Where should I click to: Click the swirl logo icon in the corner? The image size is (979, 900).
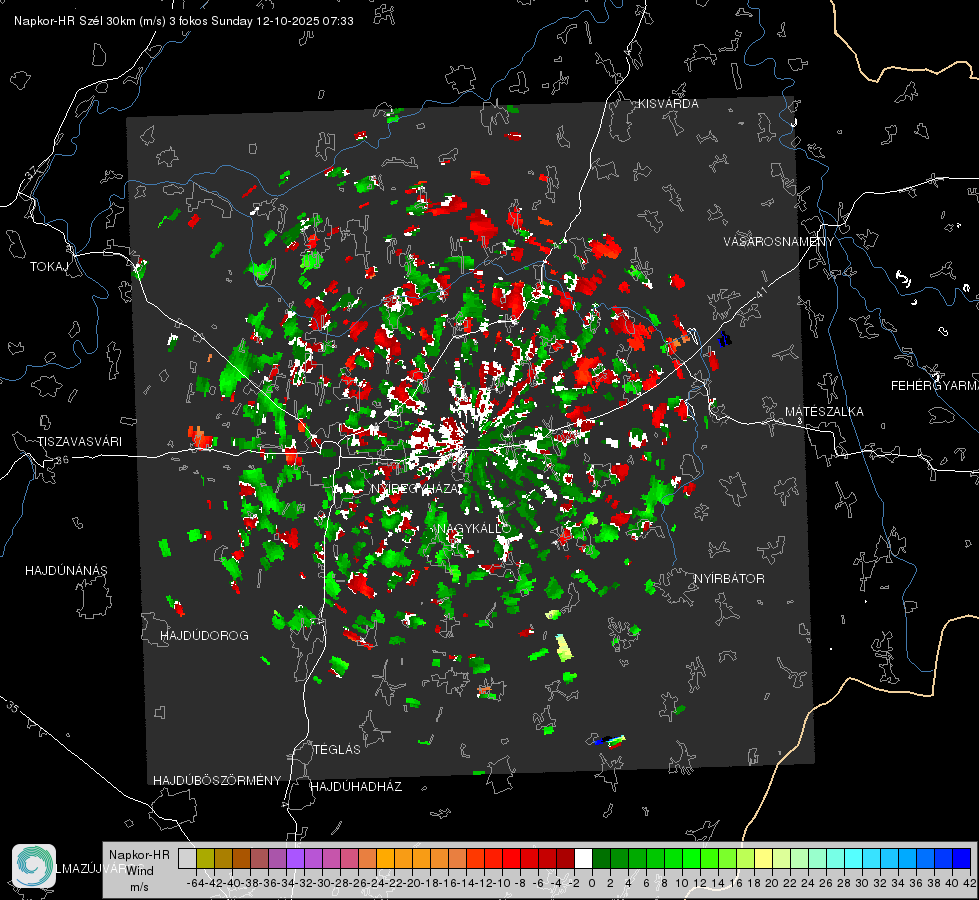34,866
